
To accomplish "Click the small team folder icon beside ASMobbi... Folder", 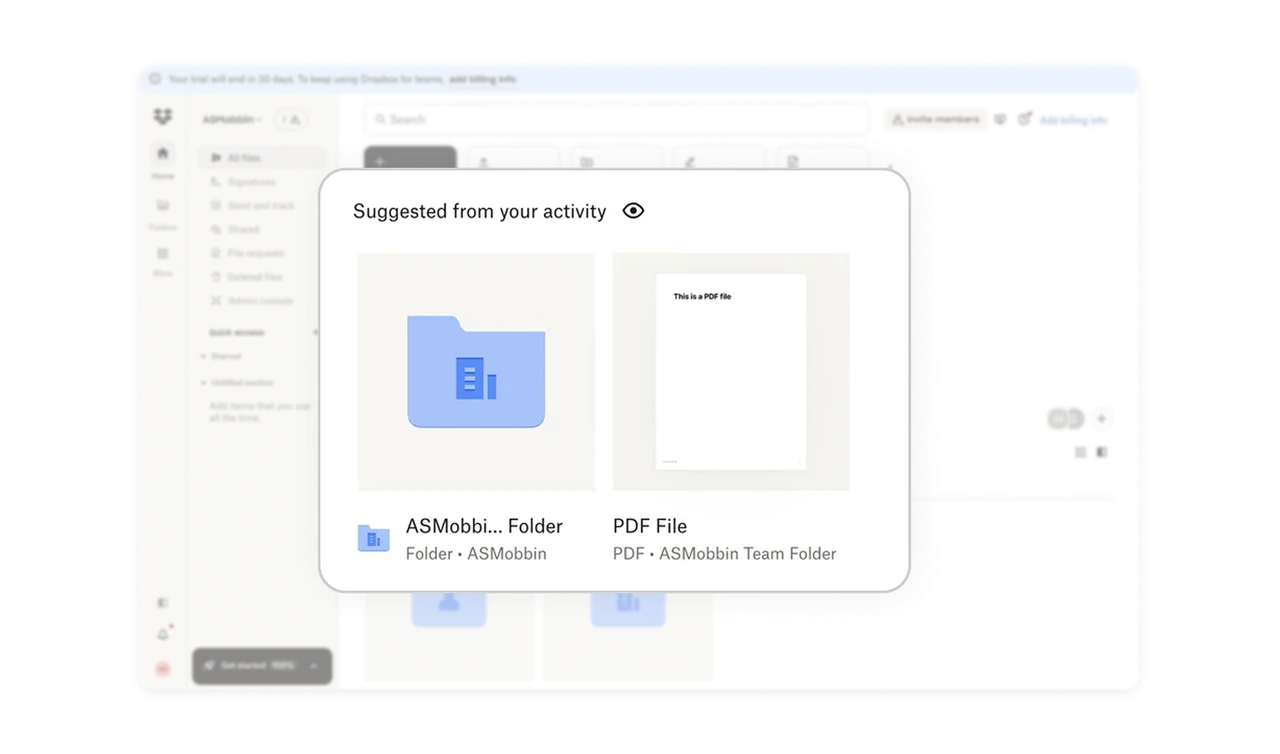I will pyautogui.click(x=373, y=538).
